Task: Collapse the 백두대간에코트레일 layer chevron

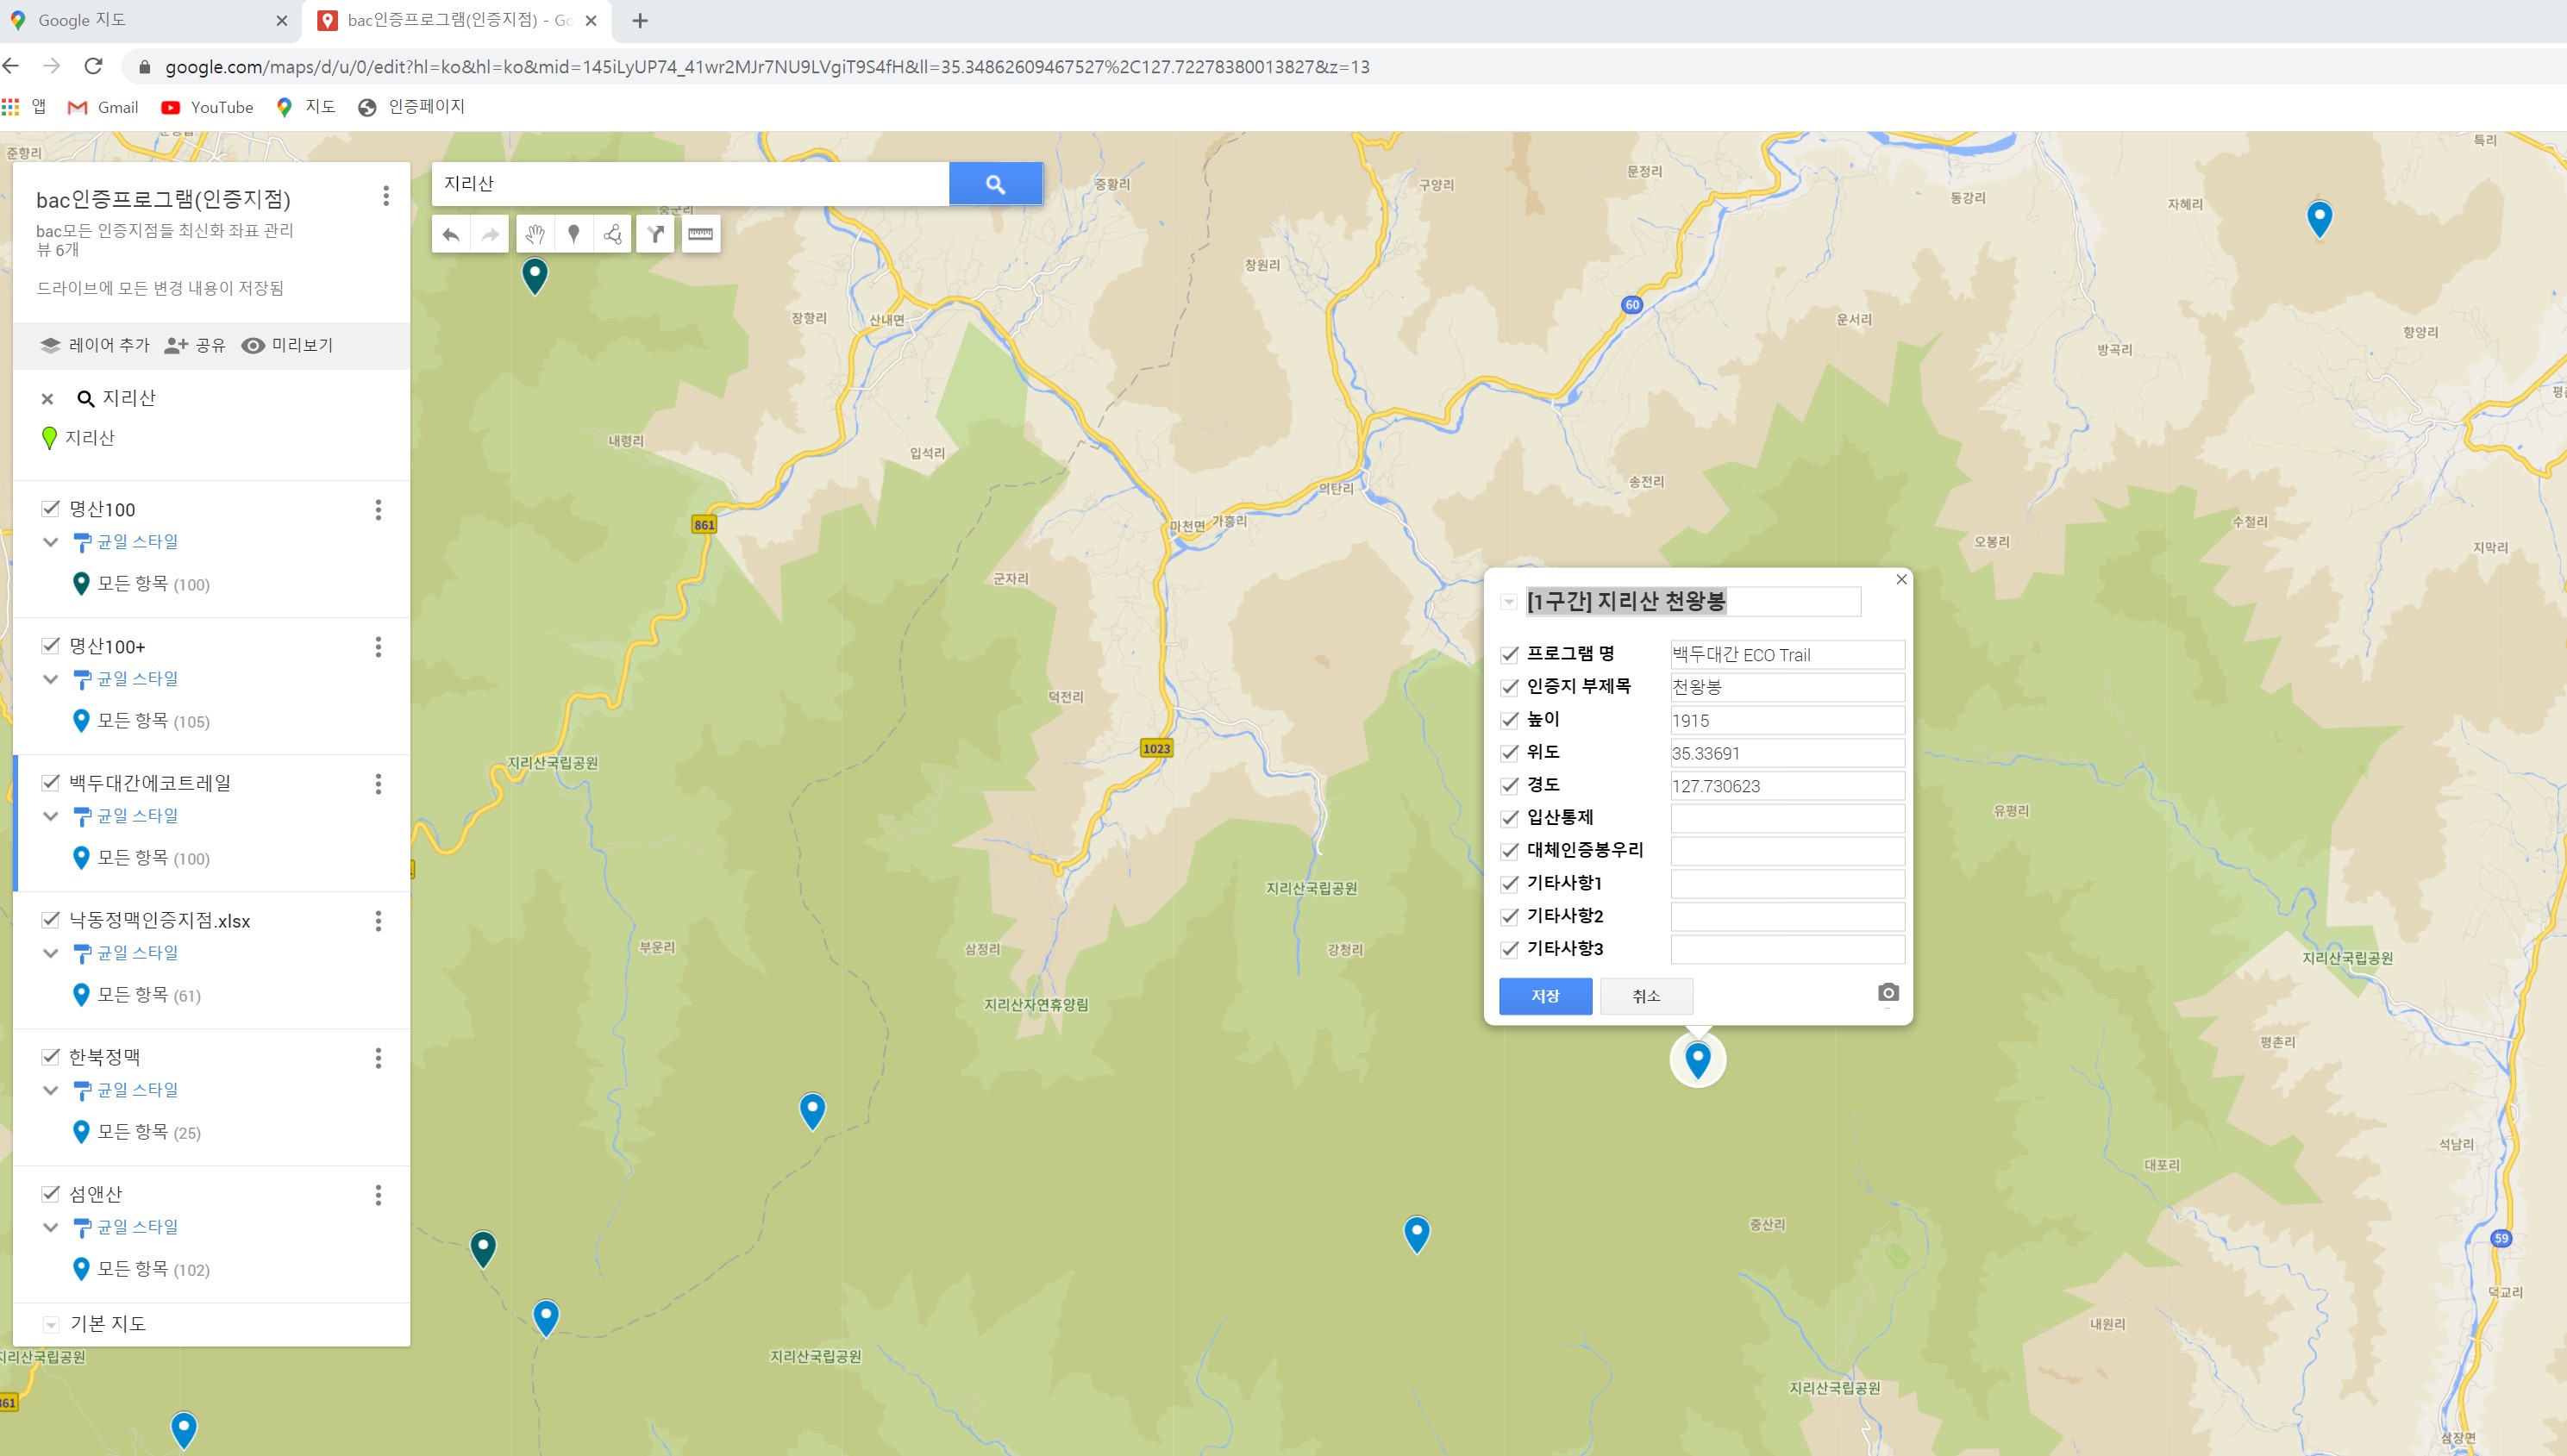Action: coord(51,816)
